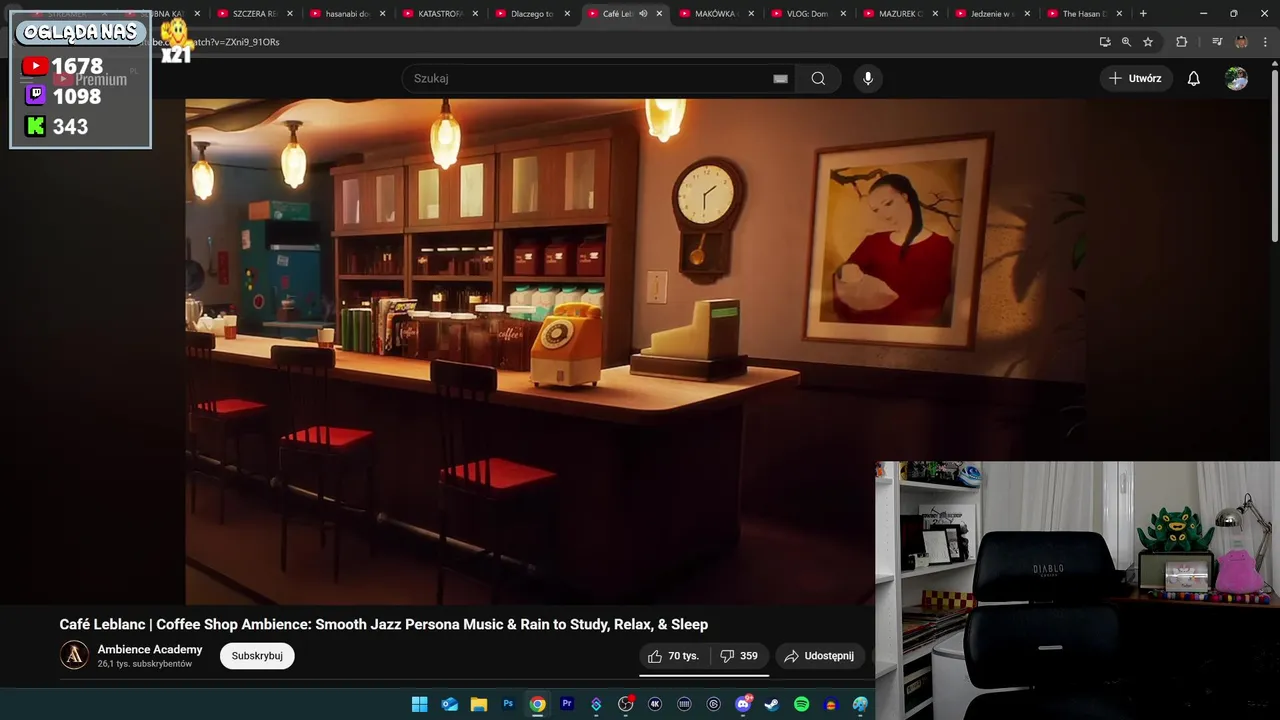Viewport: 1280px width, 720px height.
Task: Share the video with the Udostępnij button
Action: coord(819,656)
